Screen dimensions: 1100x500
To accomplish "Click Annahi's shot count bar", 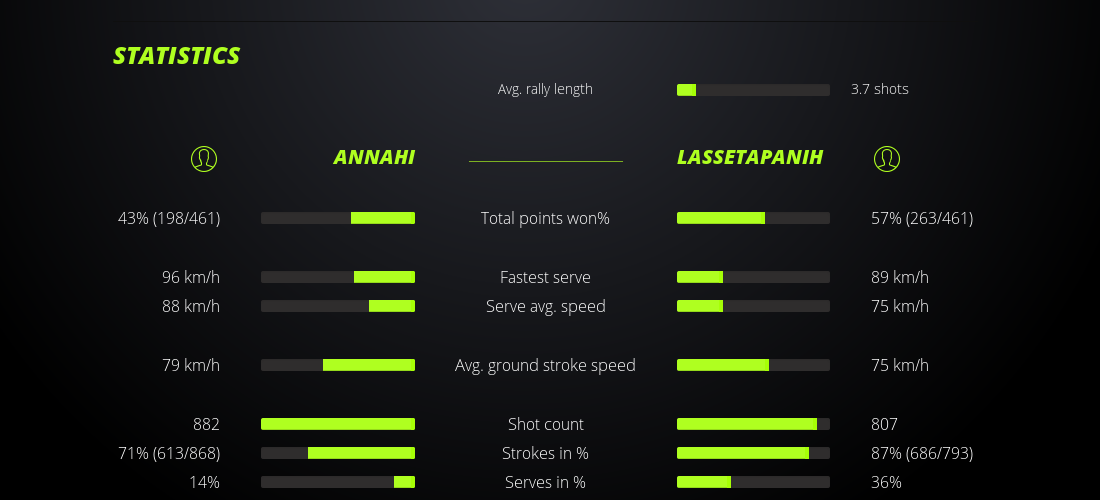I will (338, 424).
